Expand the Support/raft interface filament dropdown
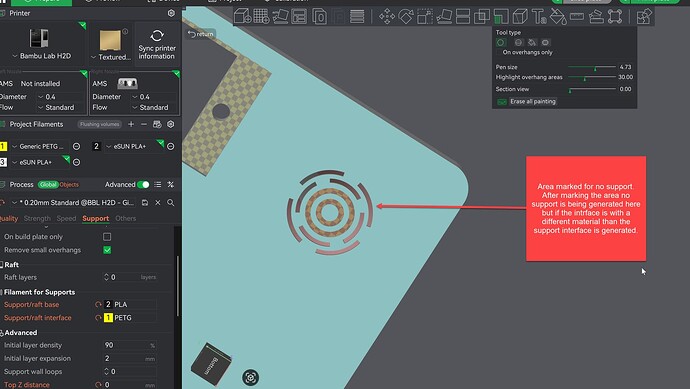The height and width of the screenshot is (389, 690). click(130, 318)
